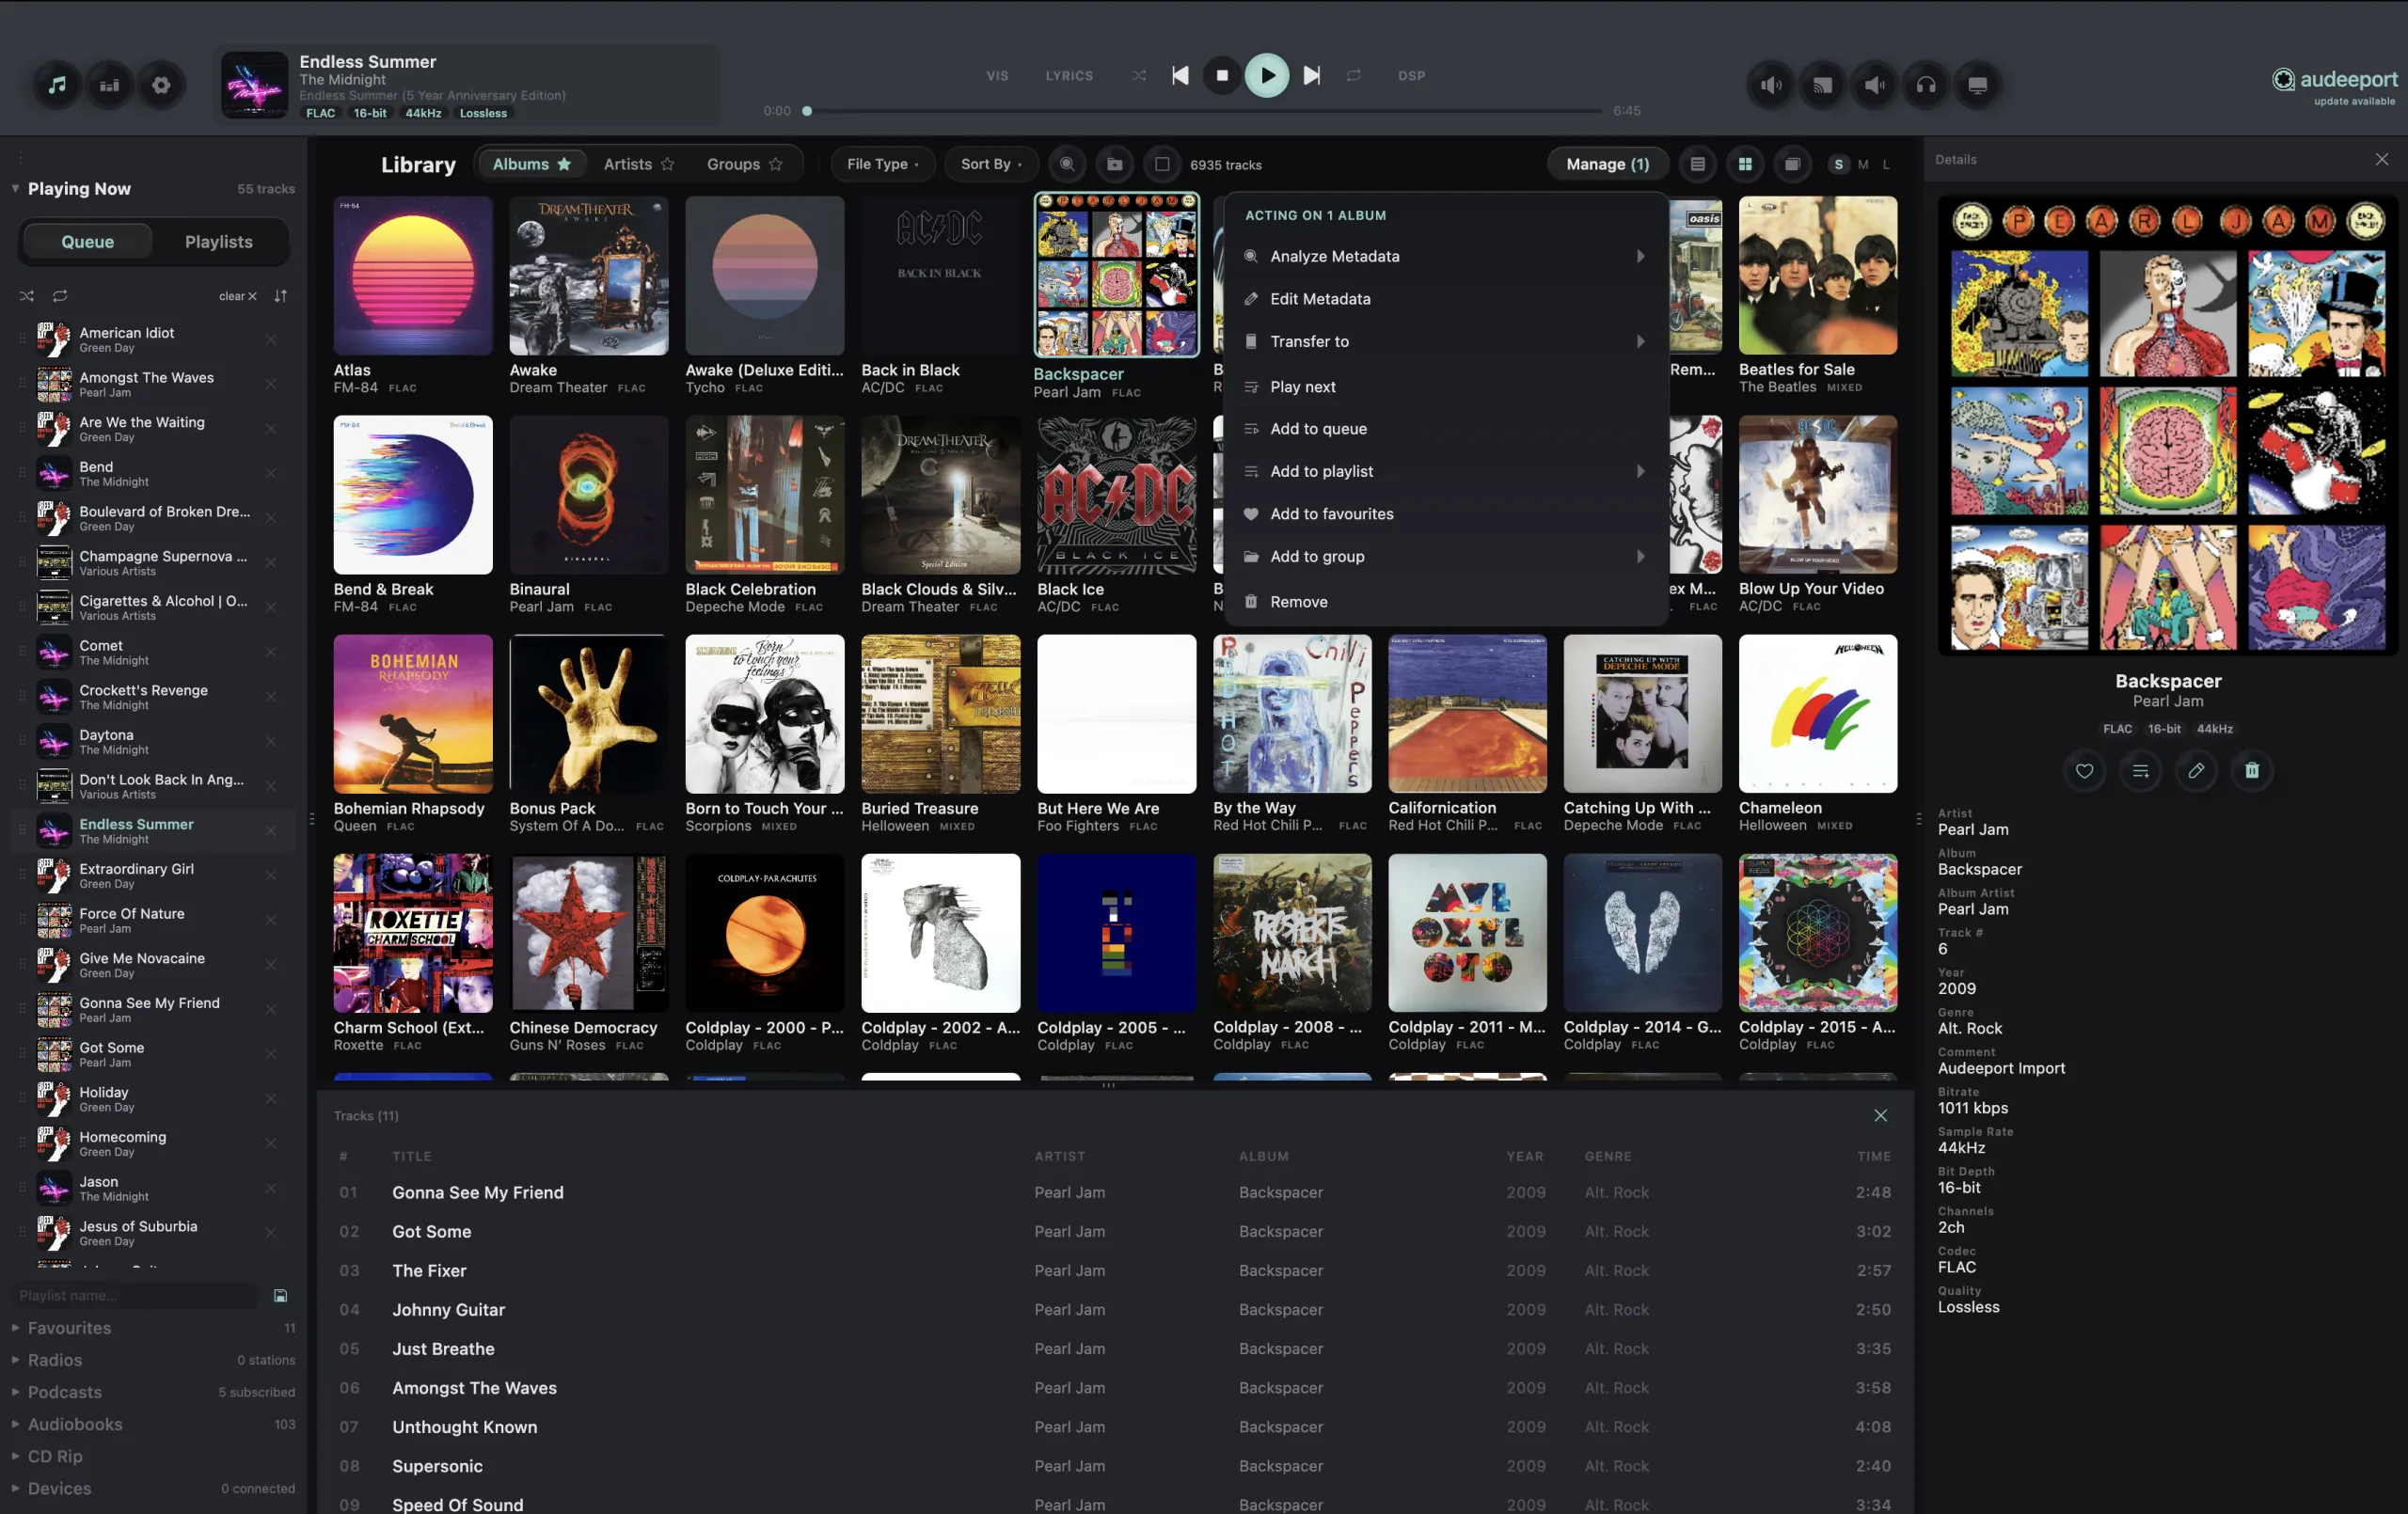The image size is (2408, 1514).
Task: Click the second speaker output icon
Action: [1874, 85]
